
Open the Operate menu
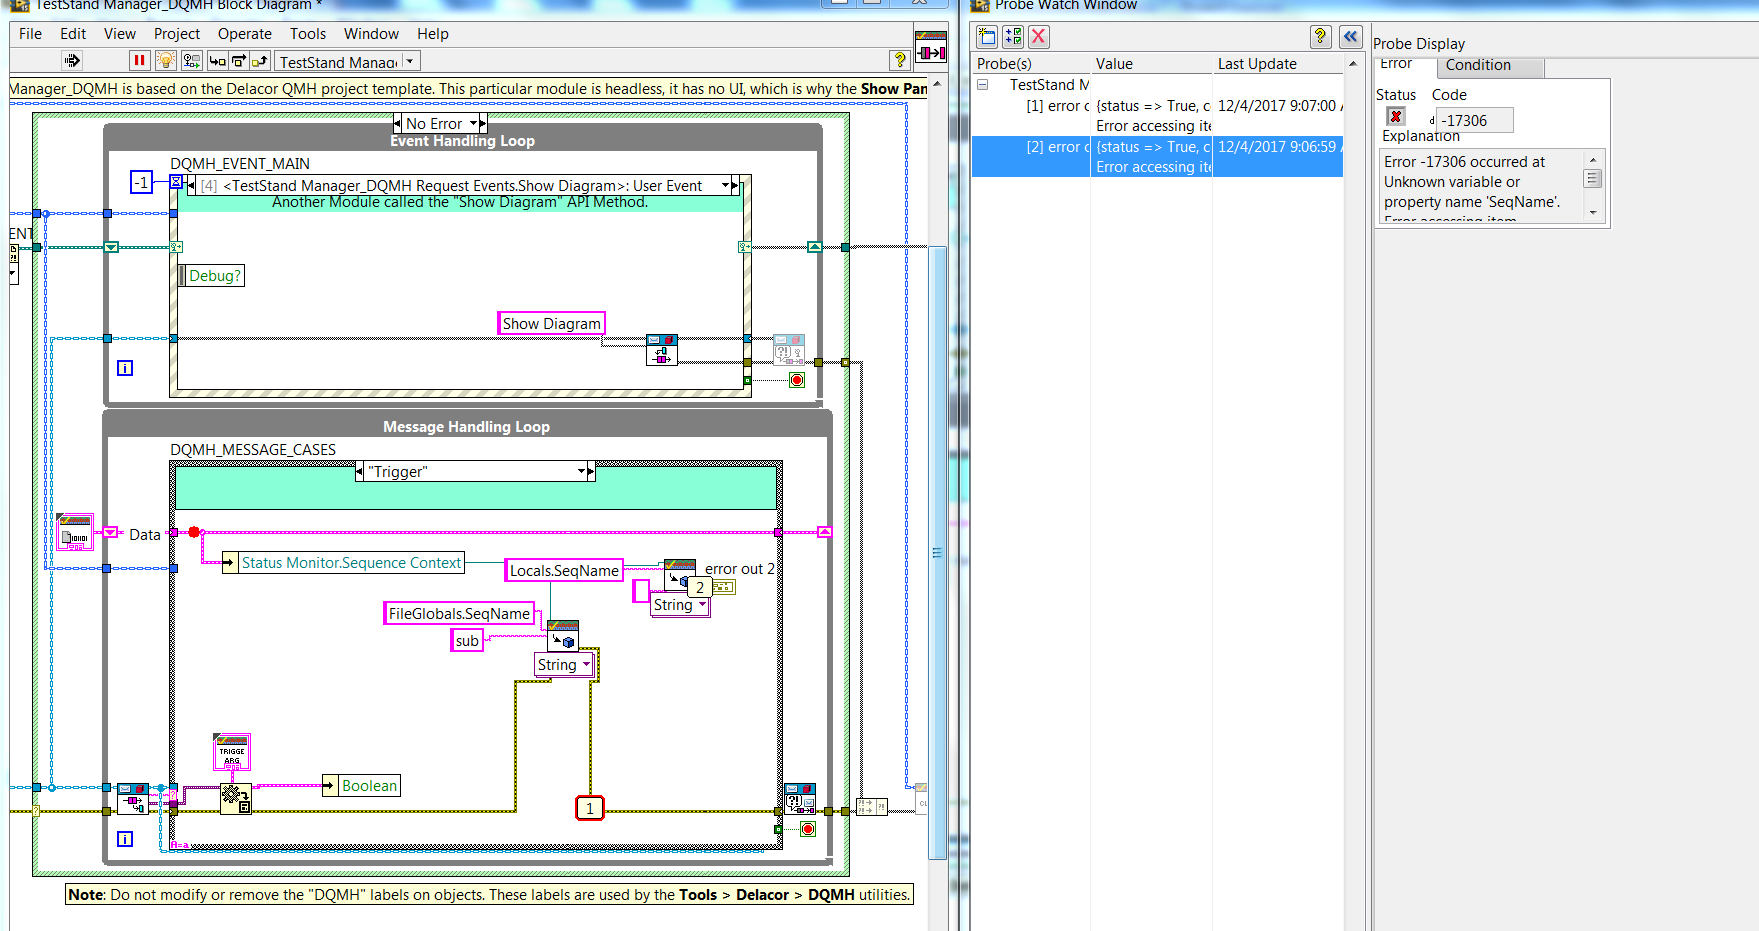tap(245, 34)
